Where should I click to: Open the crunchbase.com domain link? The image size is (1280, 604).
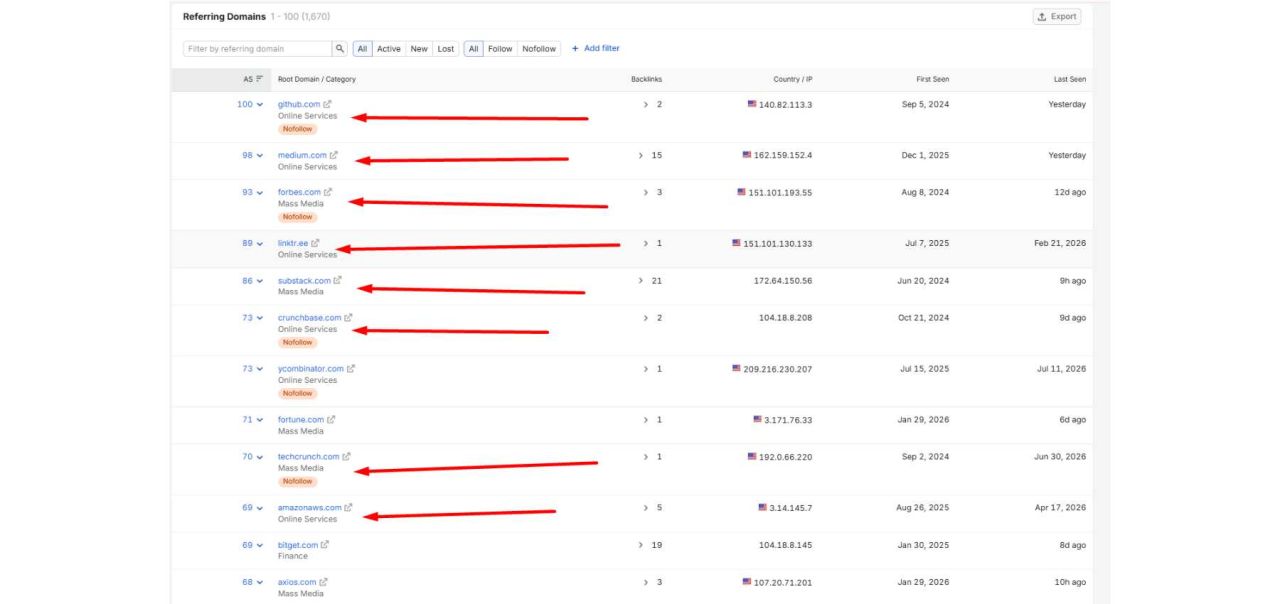(x=310, y=318)
